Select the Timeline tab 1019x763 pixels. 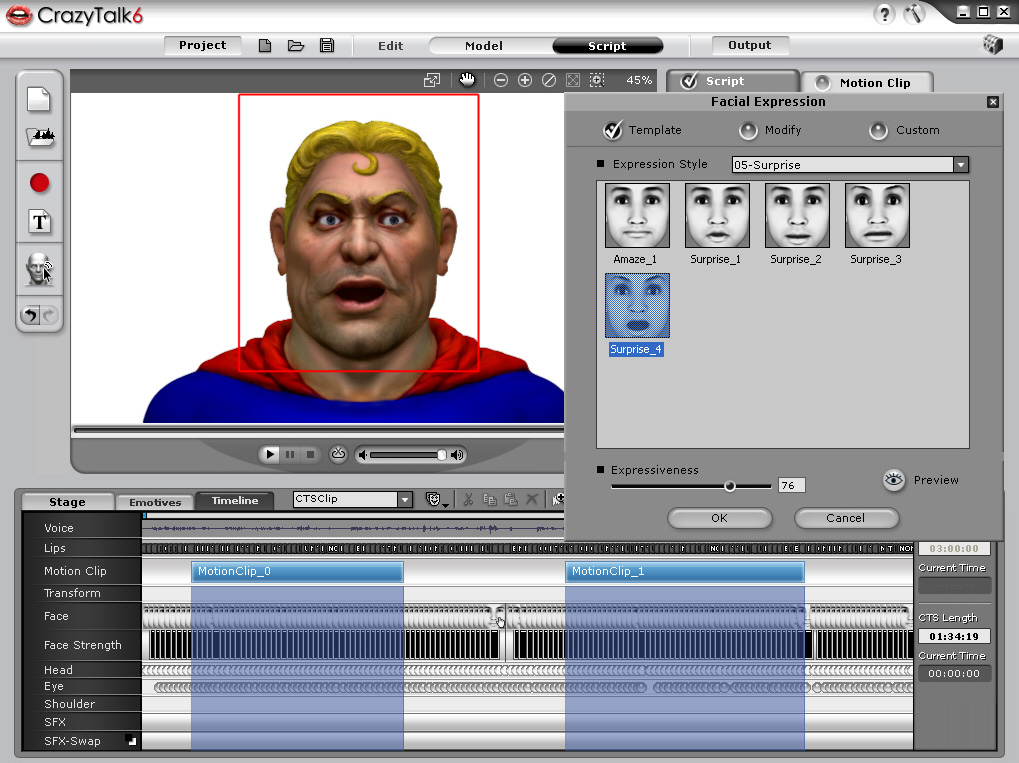tap(235, 500)
